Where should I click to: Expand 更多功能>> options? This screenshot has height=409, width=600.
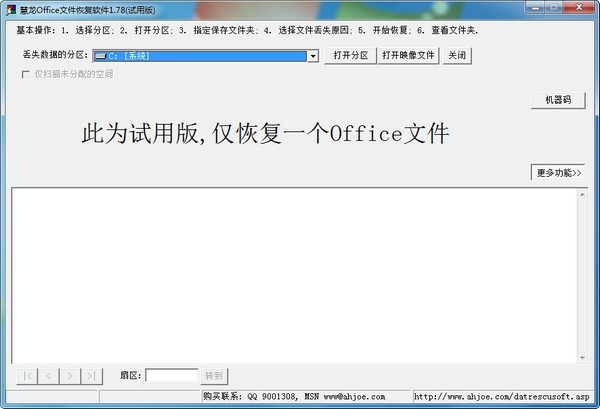coord(558,173)
